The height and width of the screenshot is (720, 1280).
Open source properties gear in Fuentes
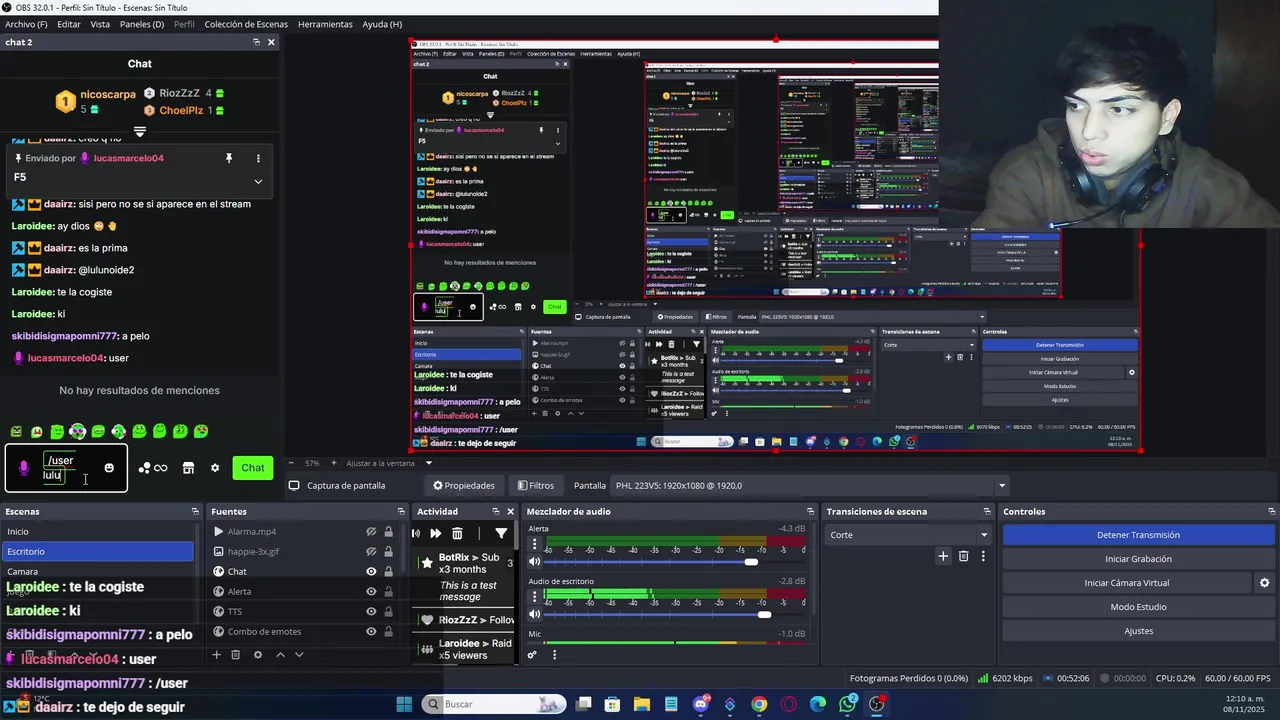point(258,655)
